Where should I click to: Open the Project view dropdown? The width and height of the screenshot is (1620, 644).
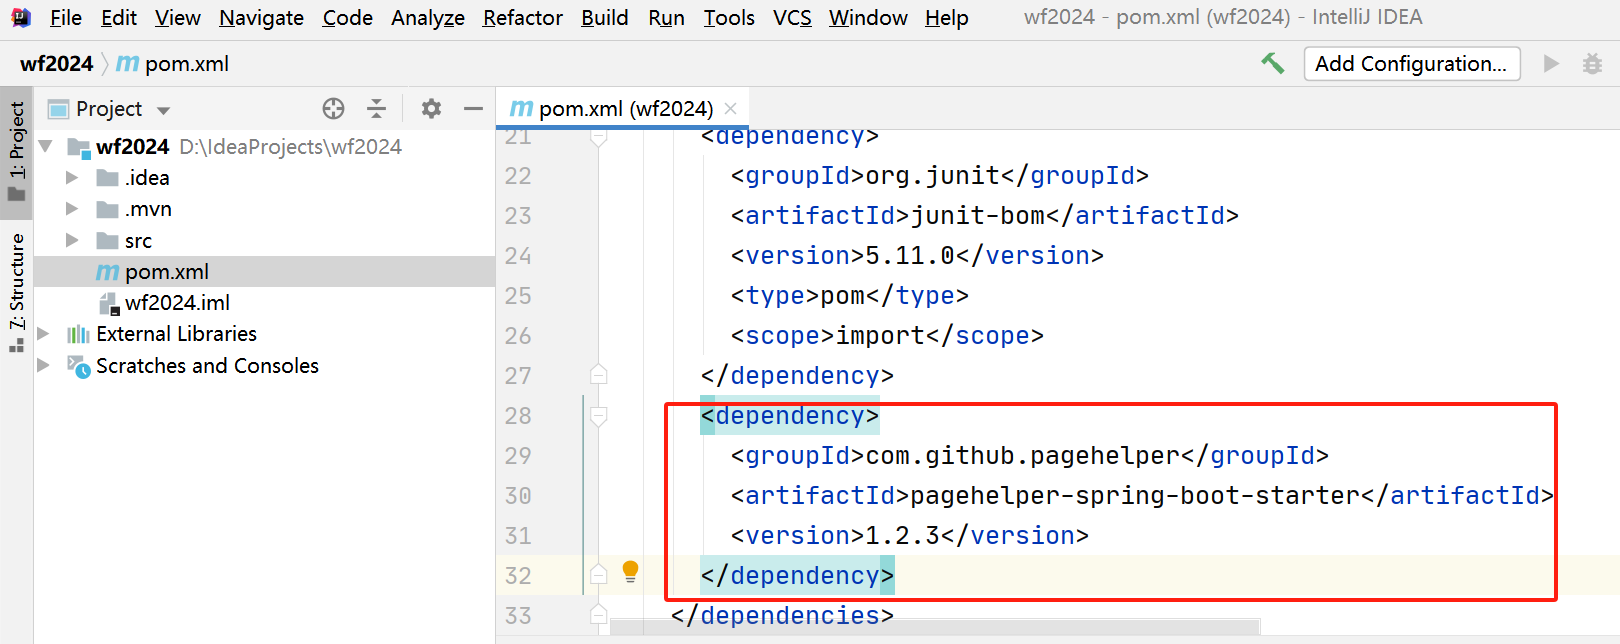point(163,110)
